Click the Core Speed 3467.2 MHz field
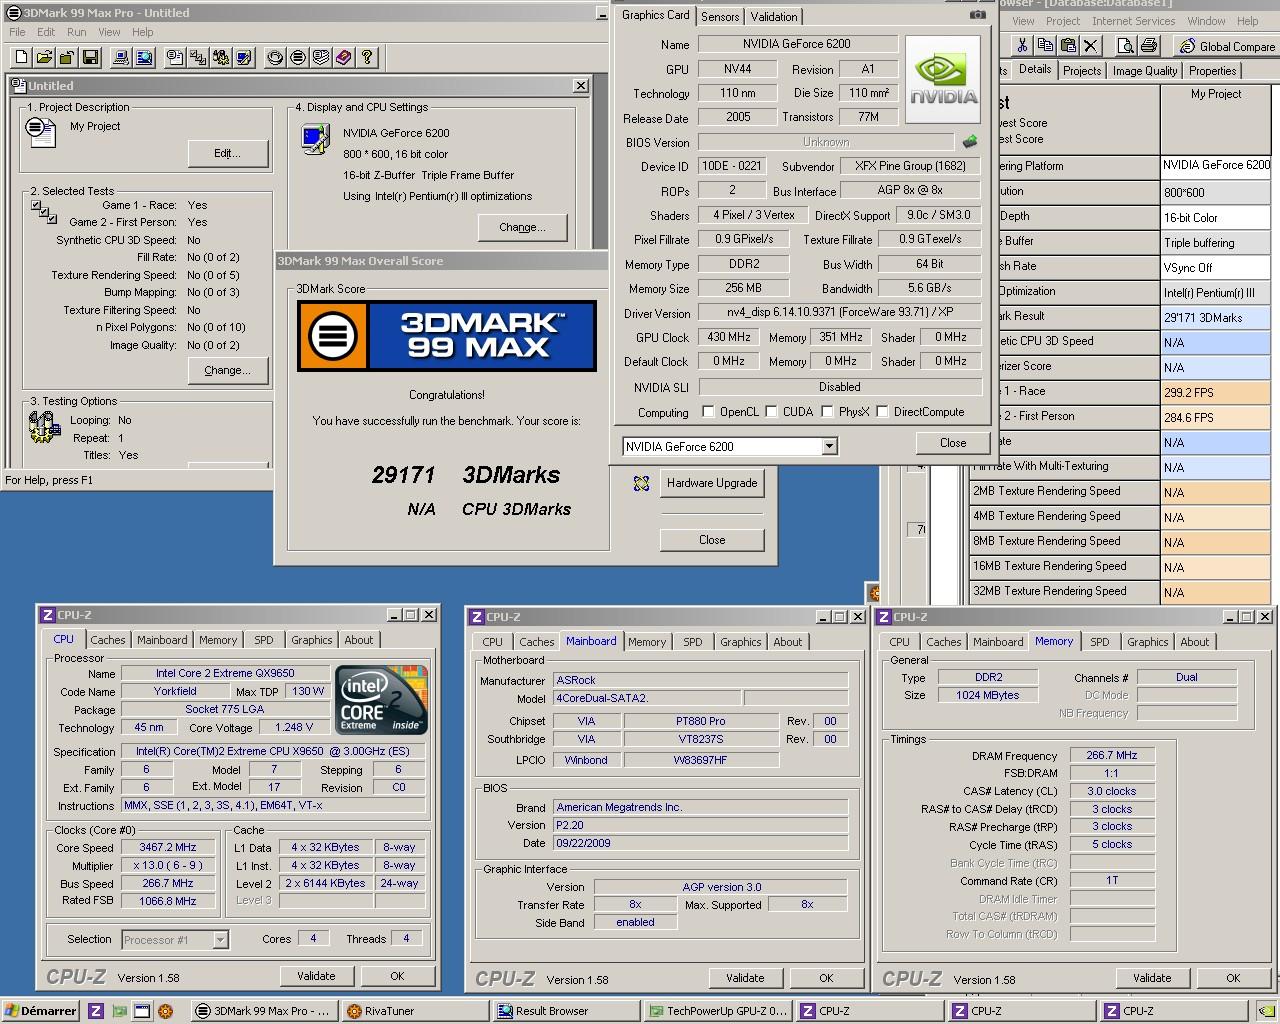The height and width of the screenshot is (1024, 1280). point(168,847)
